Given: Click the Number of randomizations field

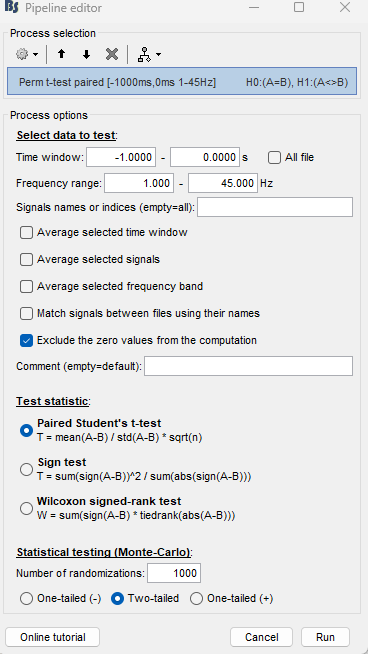Looking at the screenshot, I should (x=174, y=573).
